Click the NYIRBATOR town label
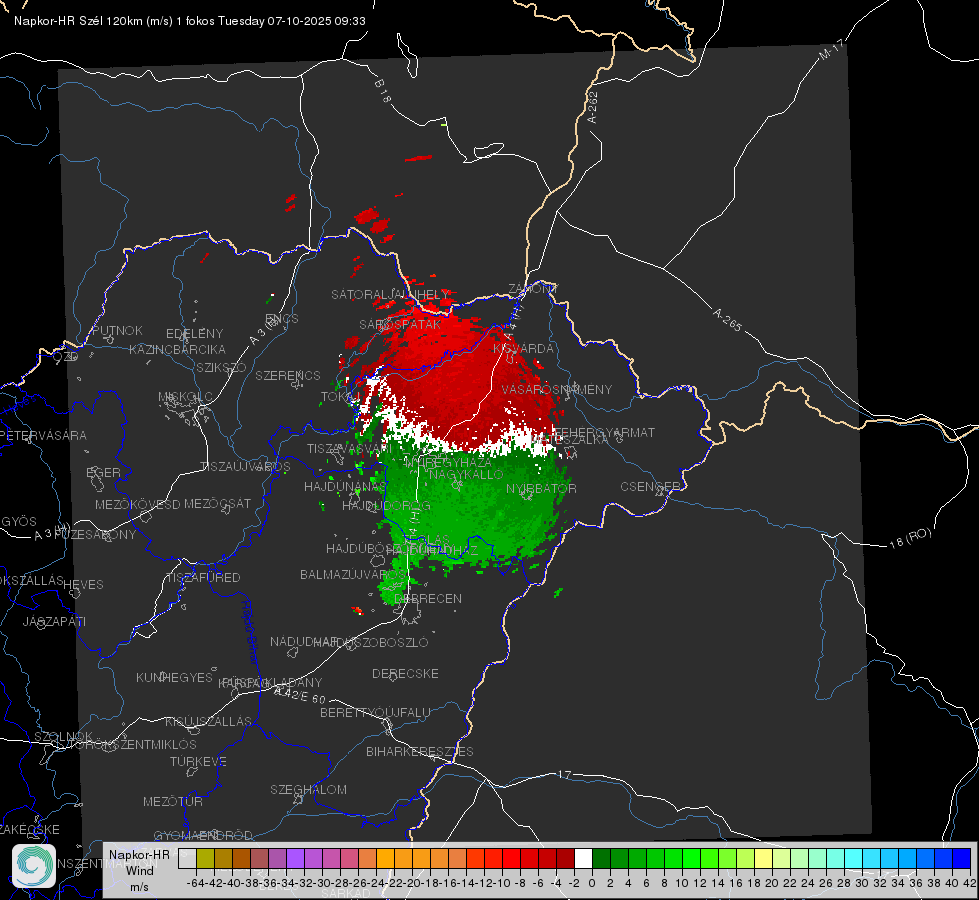The height and width of the screenshot is (900, 979). click(541, 488)
